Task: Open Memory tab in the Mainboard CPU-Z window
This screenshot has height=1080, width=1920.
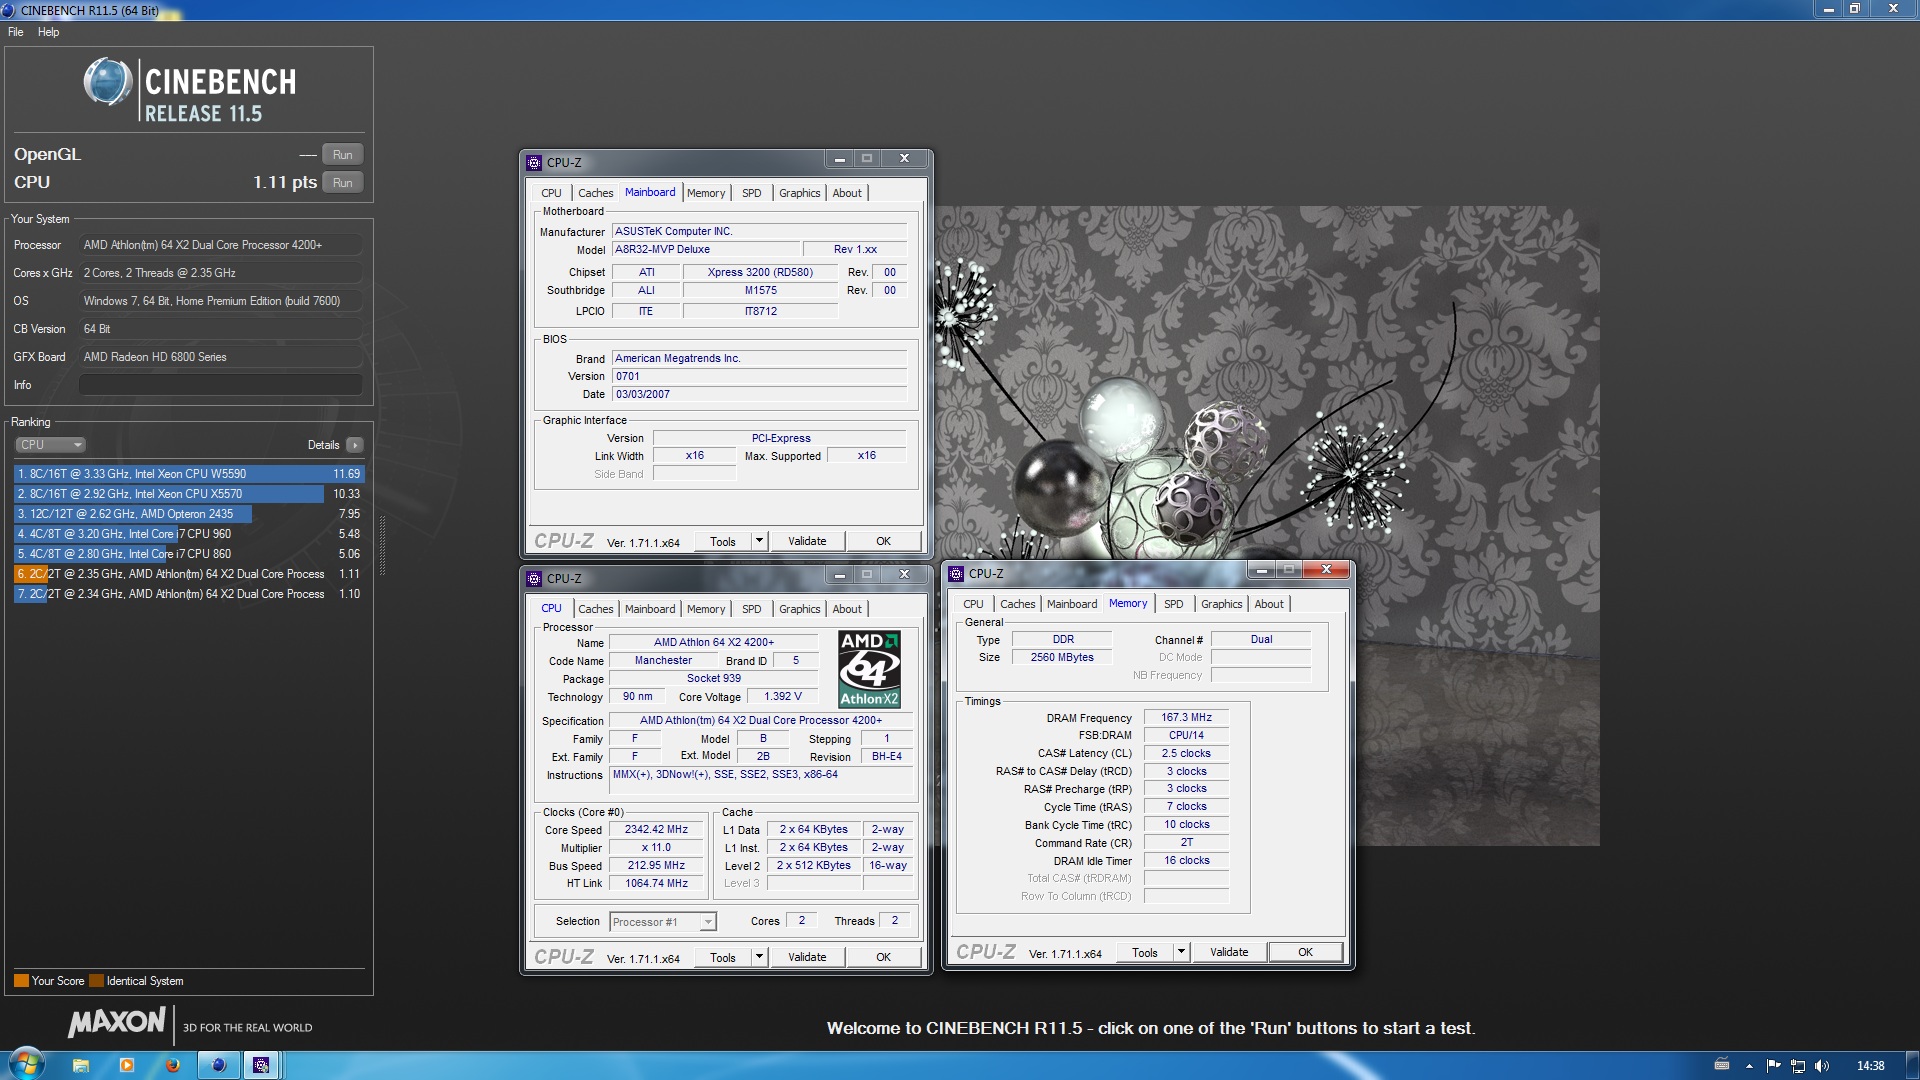Action: click(x=706, y=193)
